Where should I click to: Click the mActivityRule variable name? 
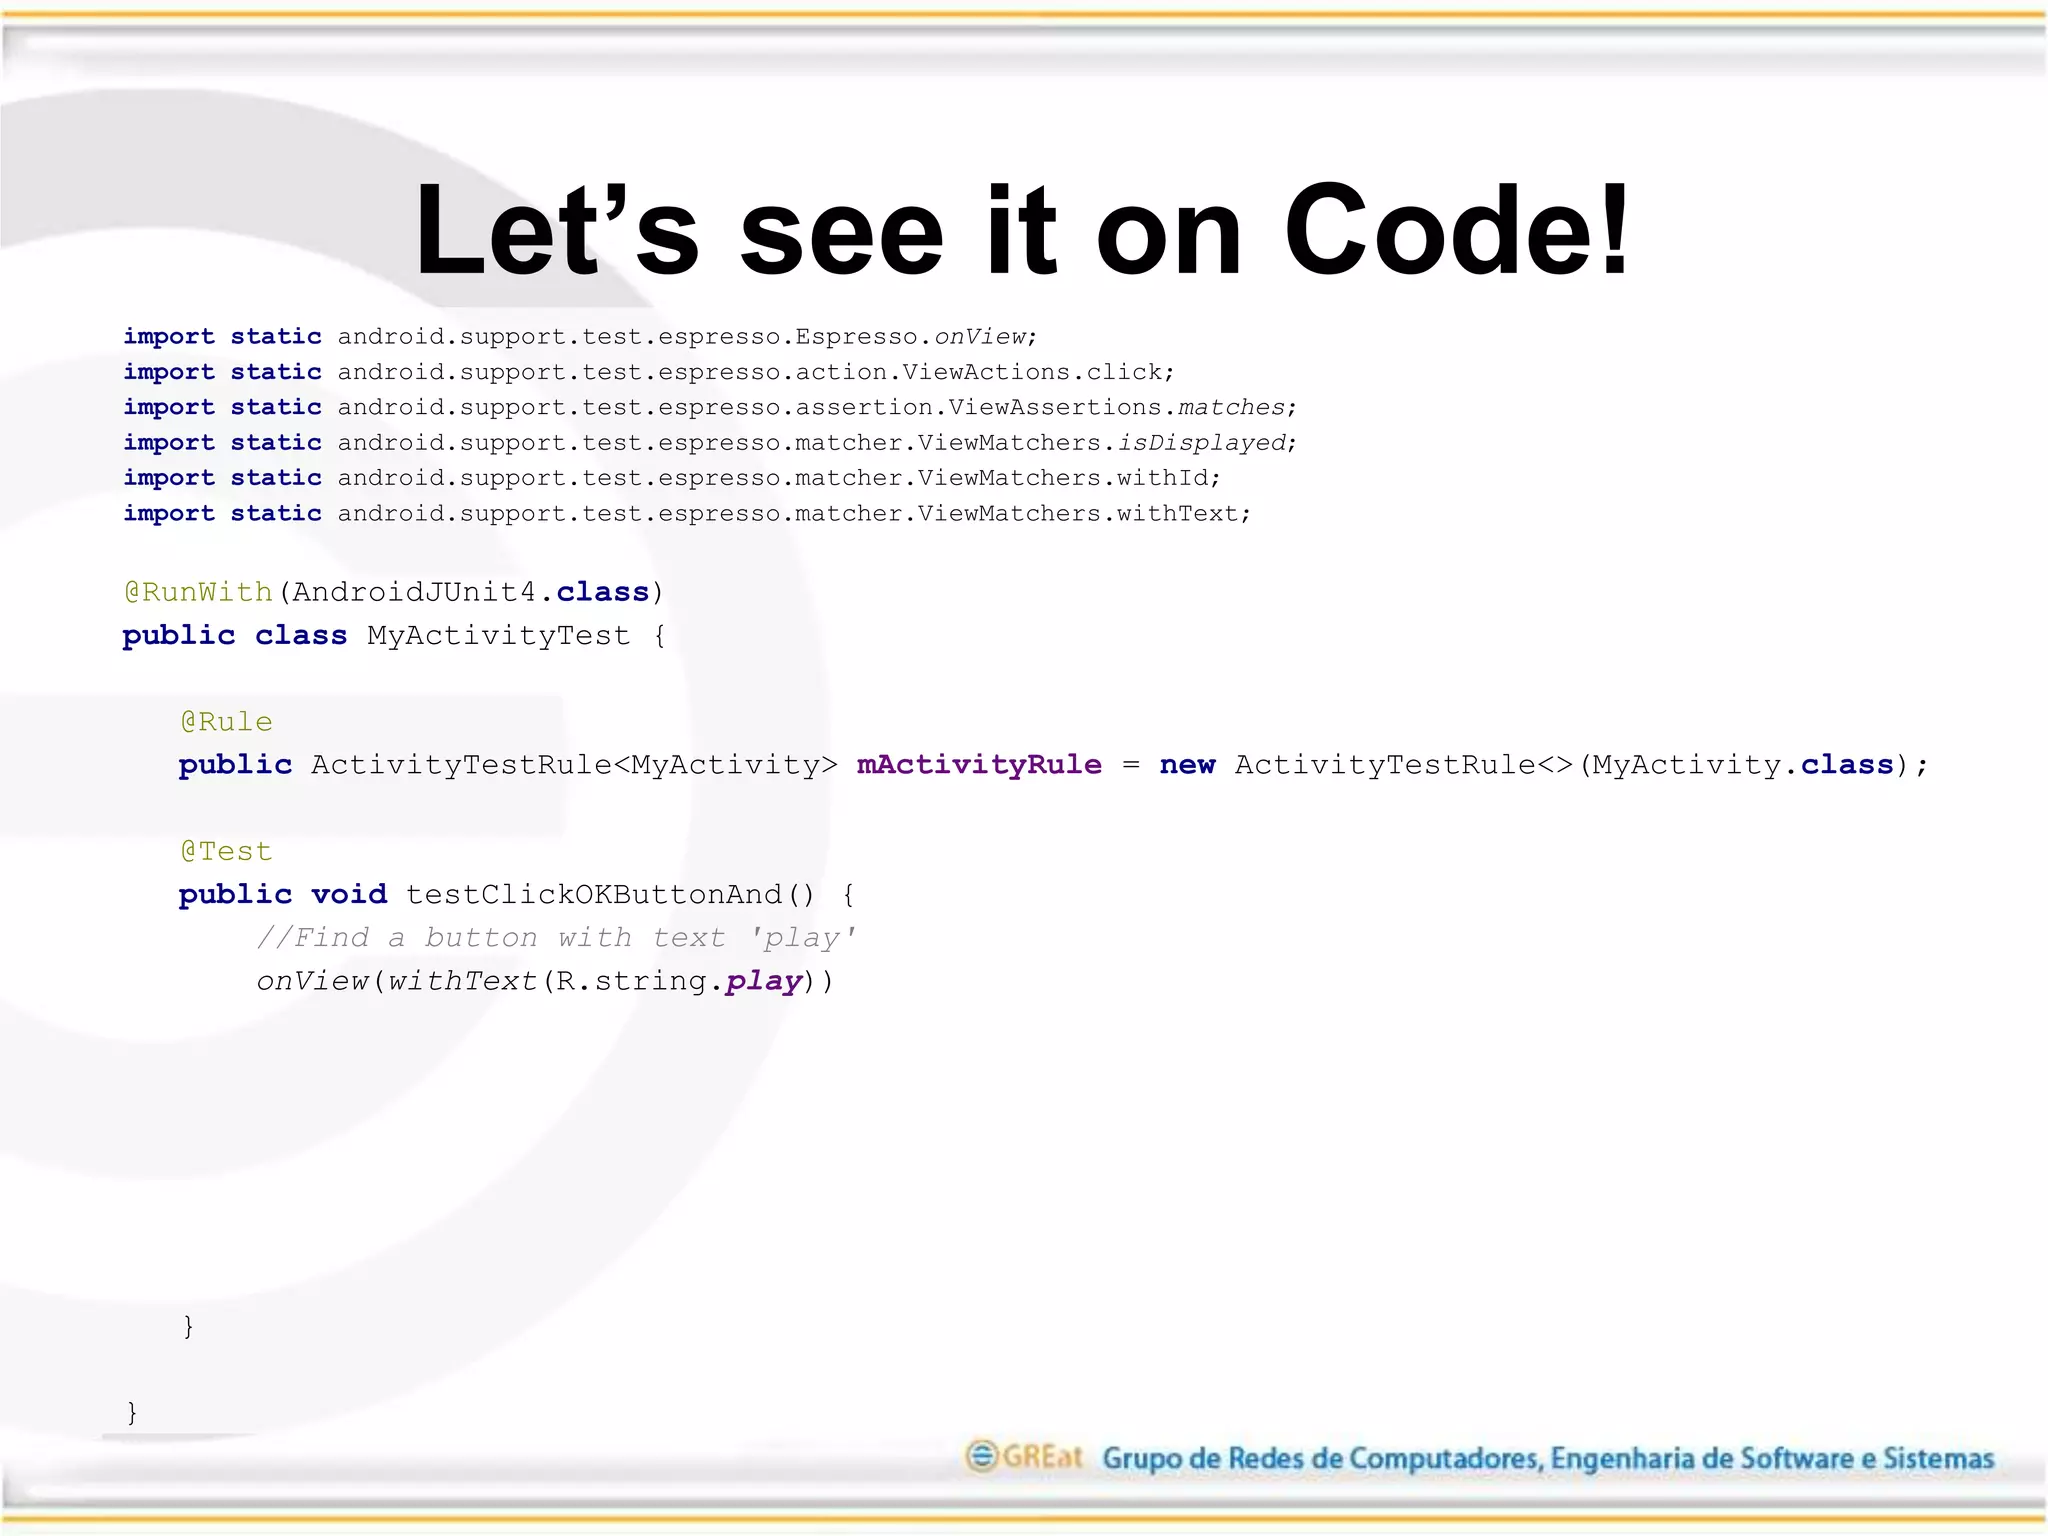coord(978,765)
